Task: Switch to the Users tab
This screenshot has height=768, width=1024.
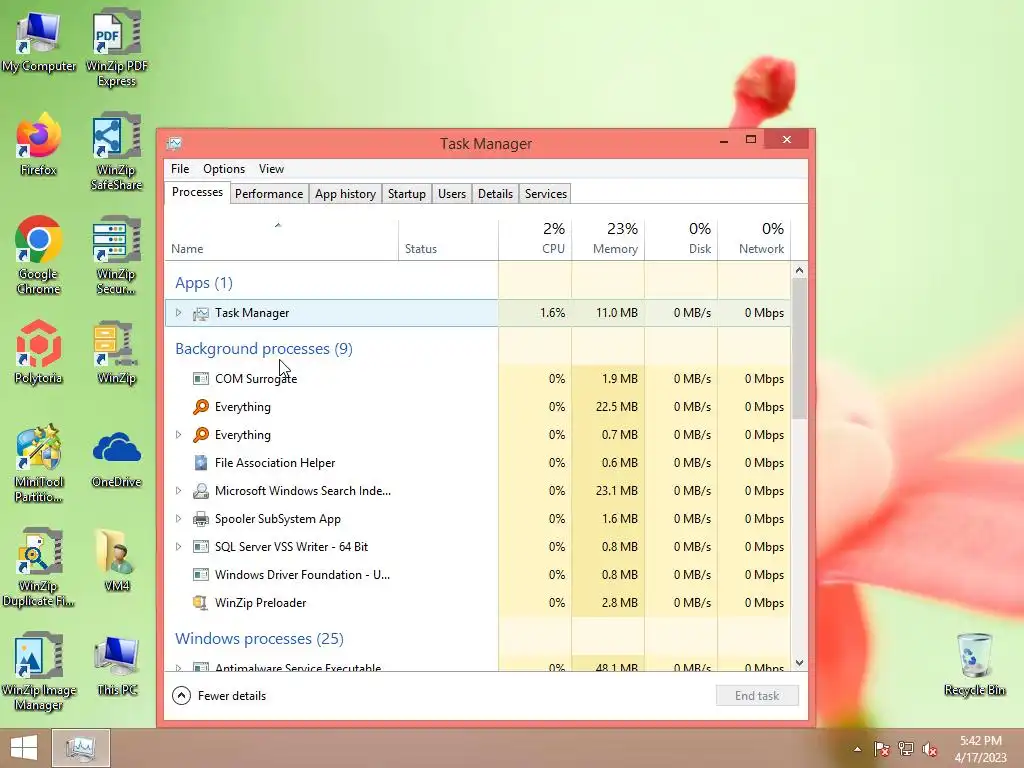Action: point(452,194)
